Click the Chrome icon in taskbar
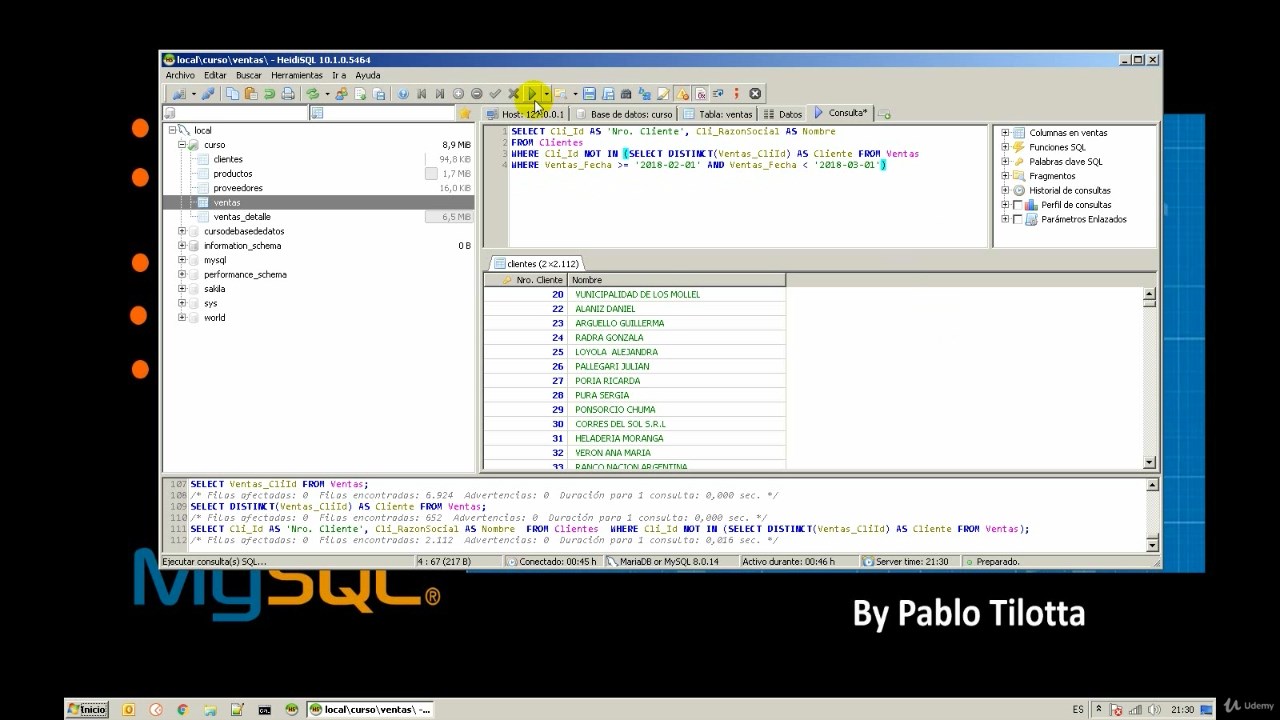Image resolution: width=1280 pixels, height=720 pixels. (x=183, y=709)
